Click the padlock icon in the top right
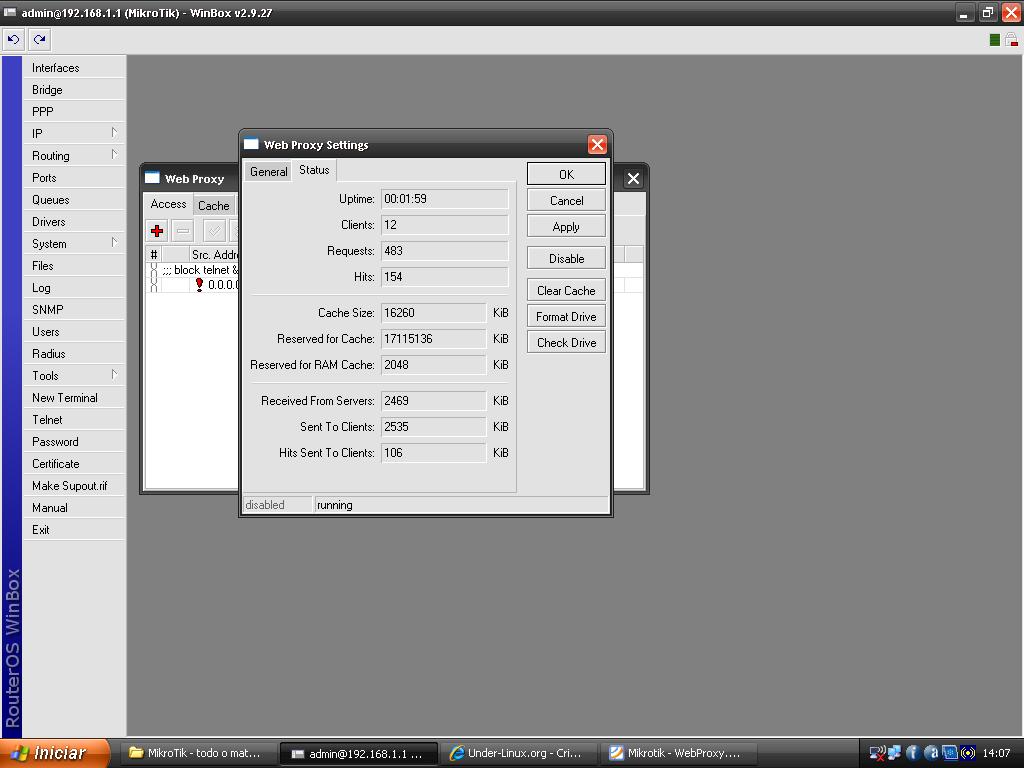Screen dimensions: 1024x768 point(1012,40)
